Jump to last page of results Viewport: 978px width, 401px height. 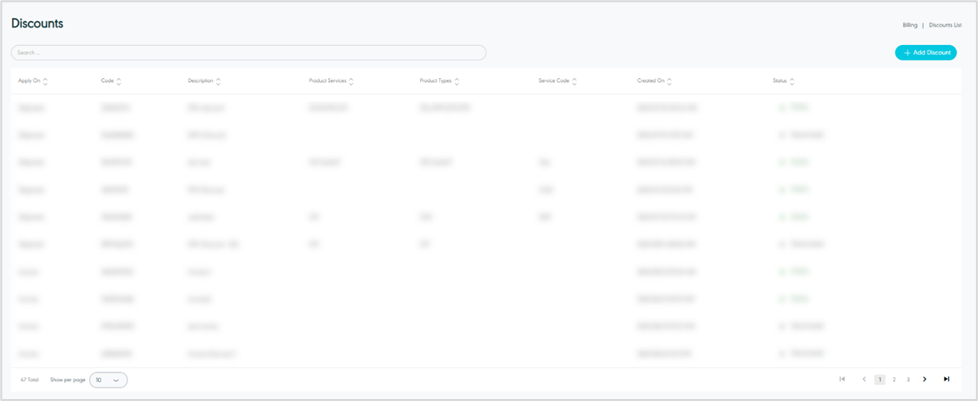pos(946,380)
